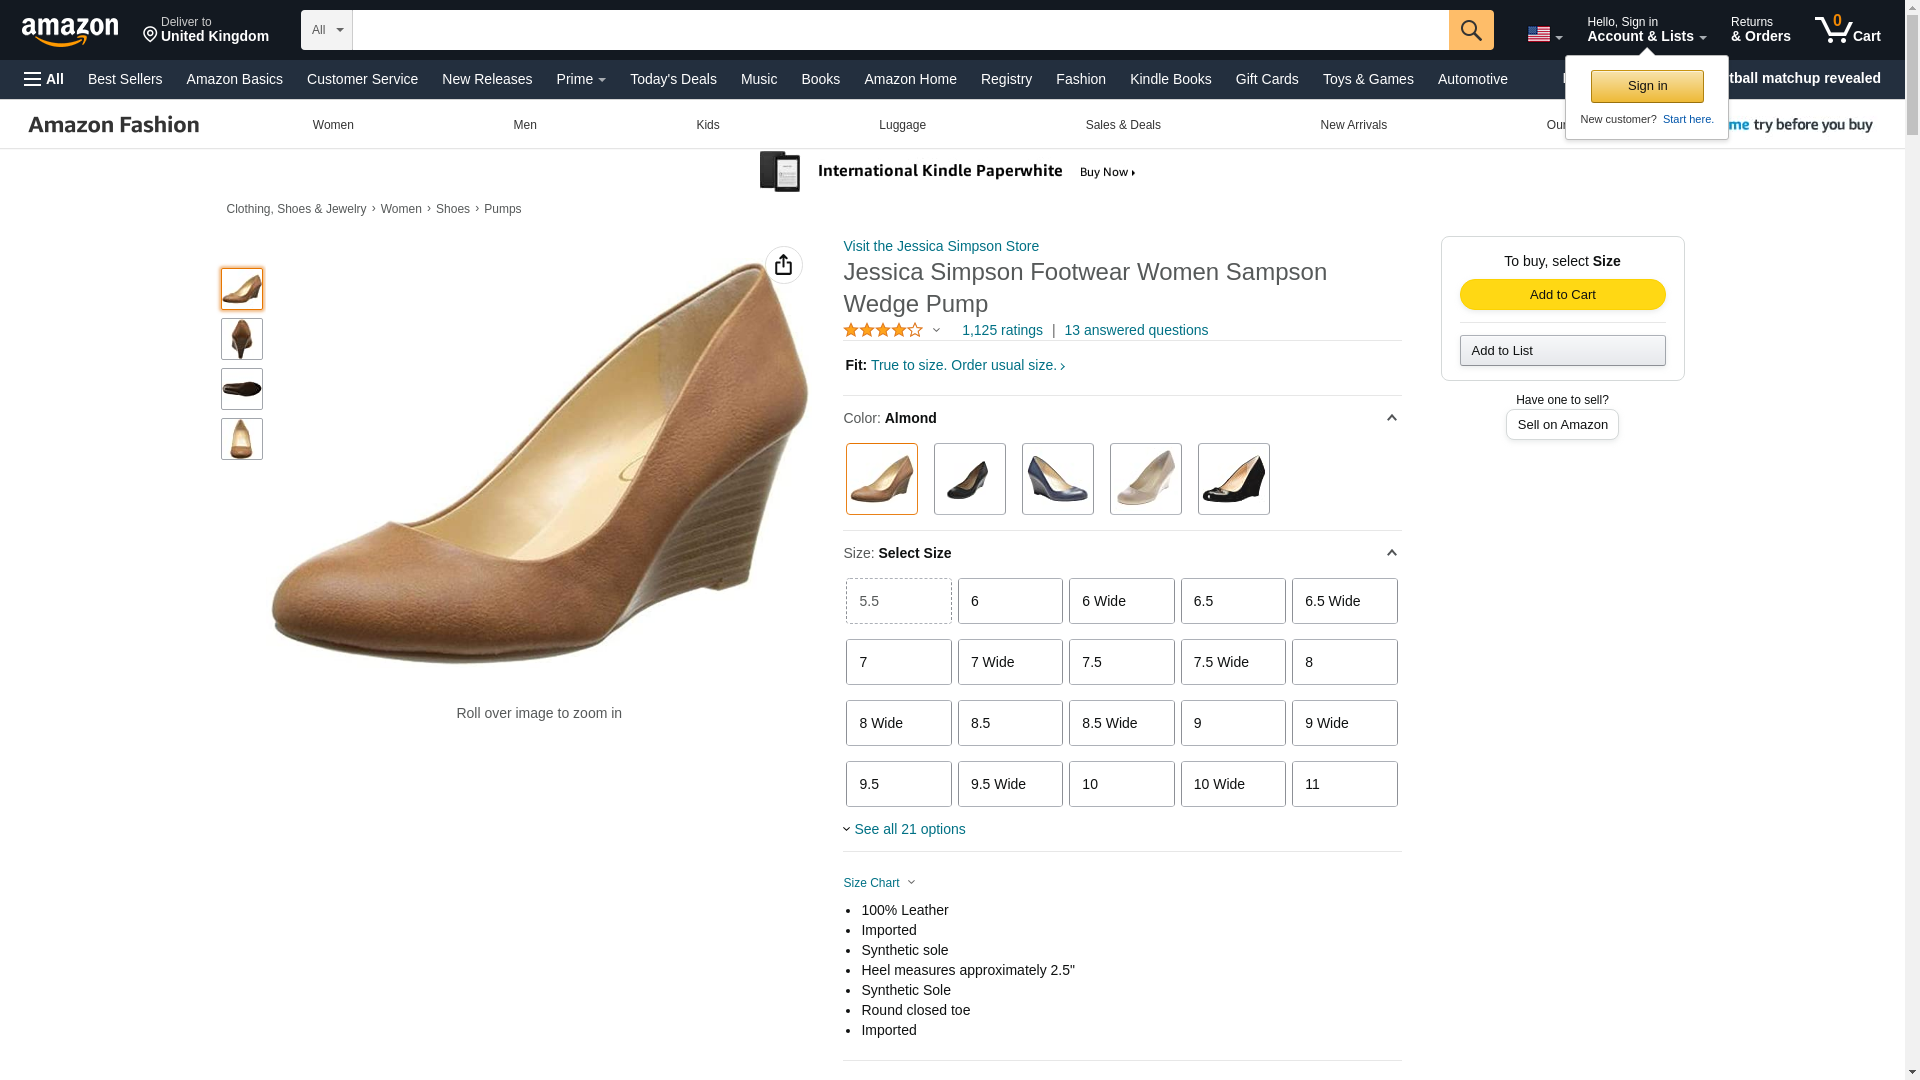Click the star rating display
Screen dimensions: 1920x1080
tap(883, 330)
